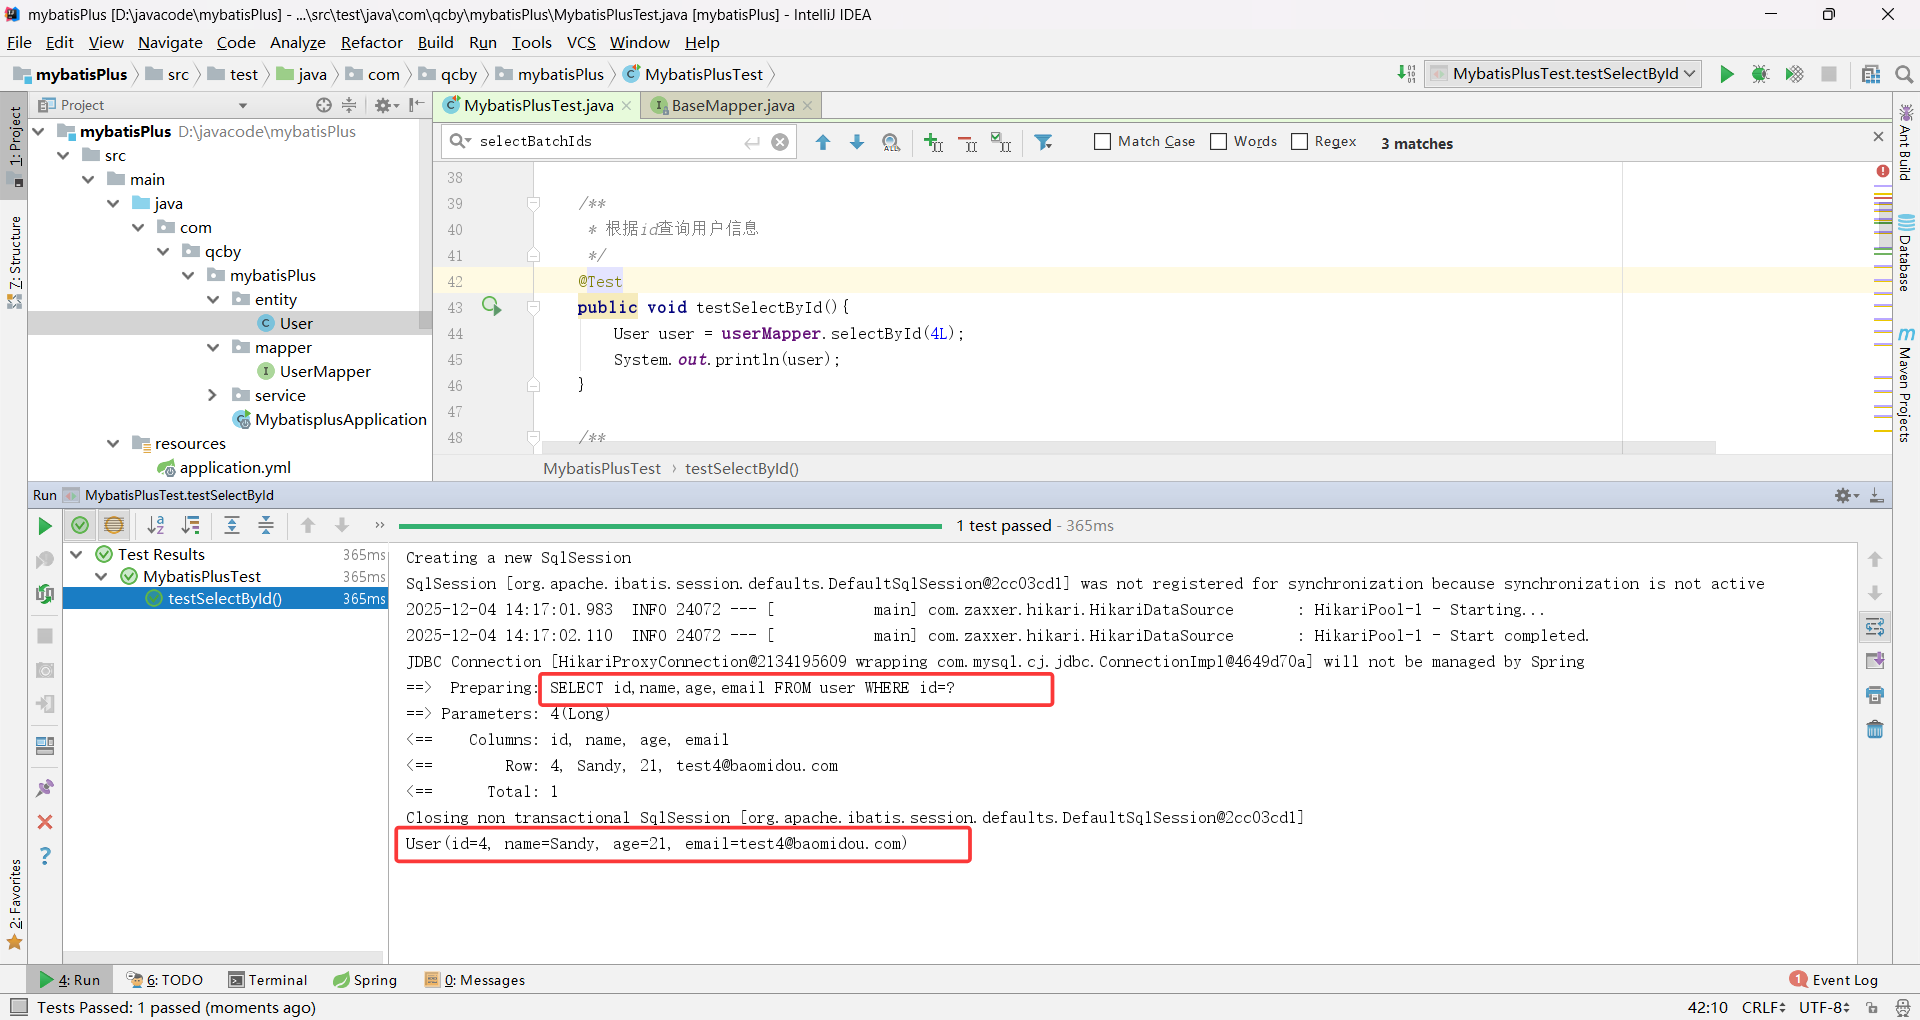This screenshot has height=1020, width=1920.
Task: Expand the service package node
Action: click(x=213, y=395)
